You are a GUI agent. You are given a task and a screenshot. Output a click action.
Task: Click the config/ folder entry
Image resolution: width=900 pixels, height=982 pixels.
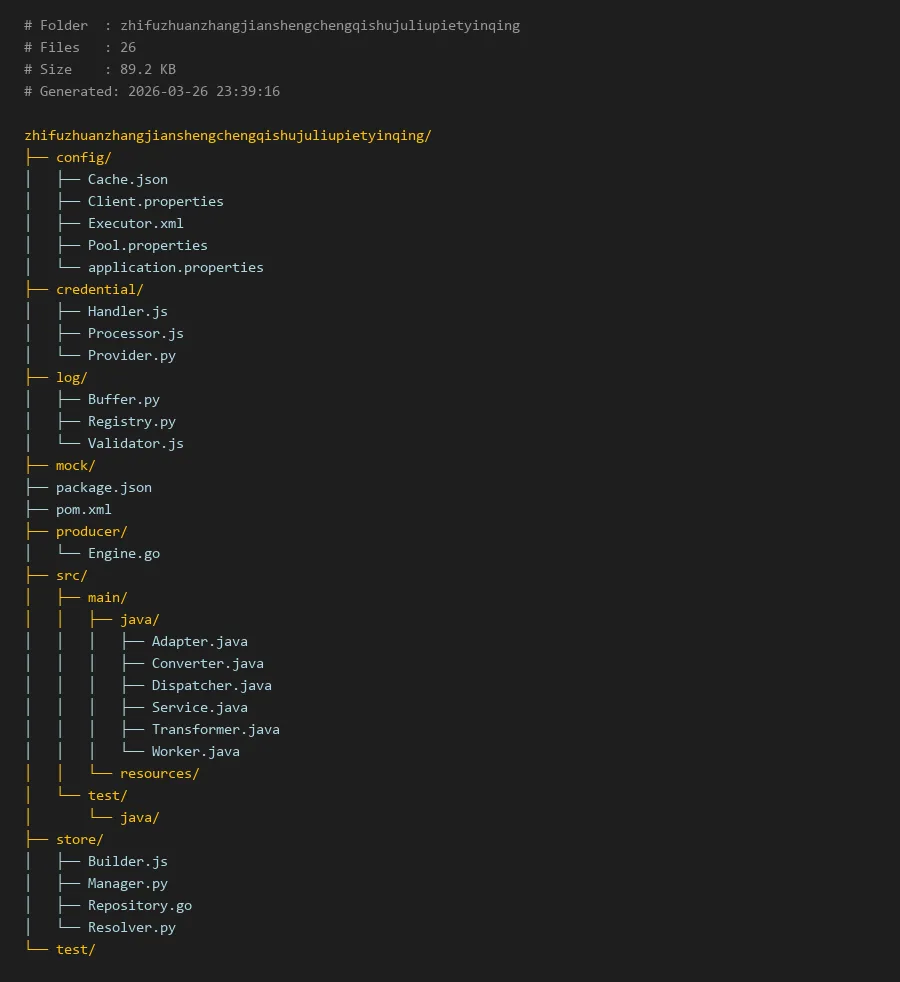click(83, 157)
